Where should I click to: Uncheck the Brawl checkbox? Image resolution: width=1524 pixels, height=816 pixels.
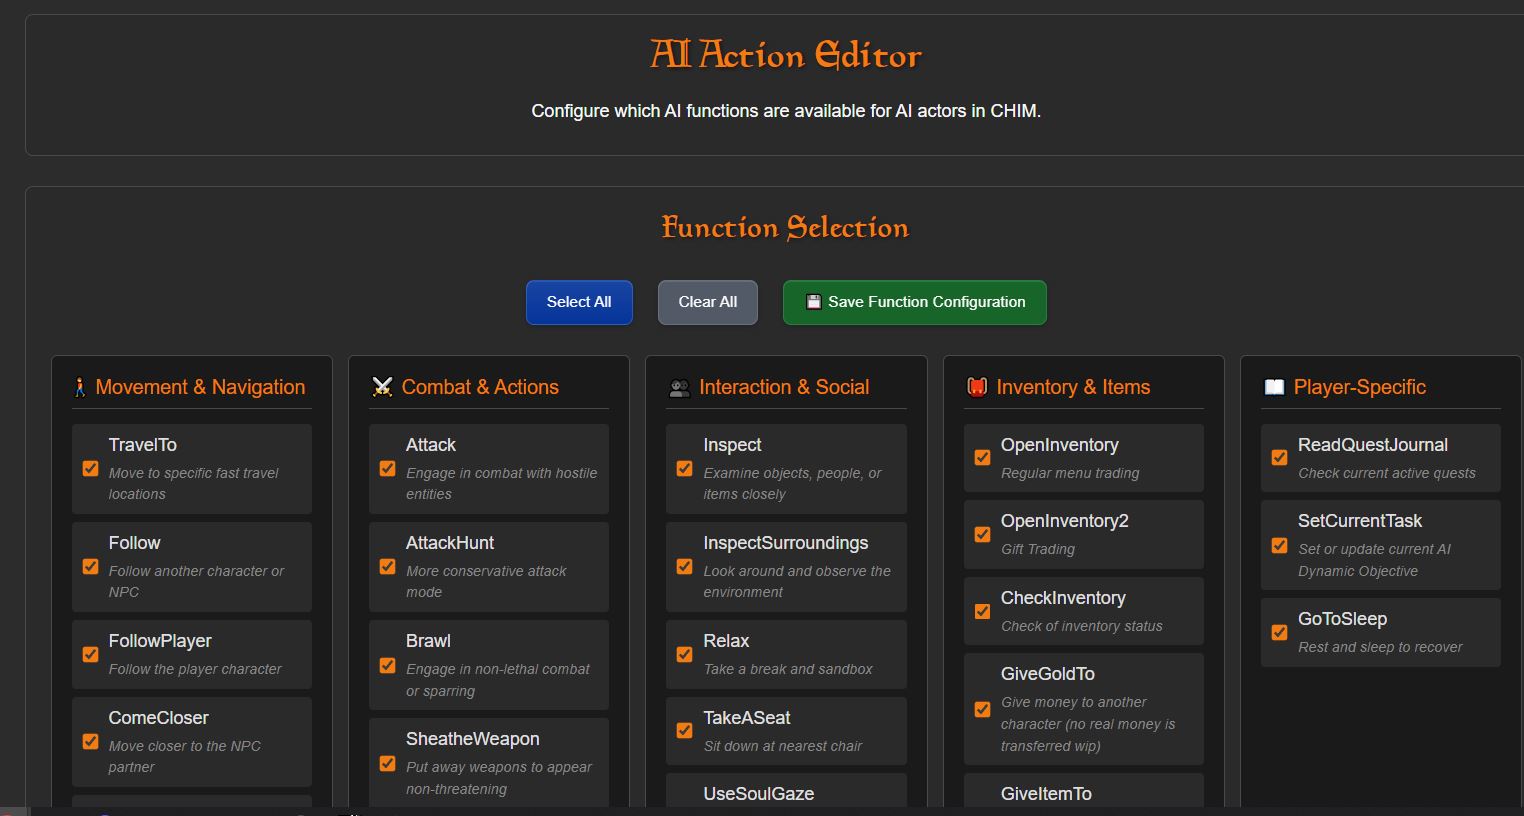[387, 665]
